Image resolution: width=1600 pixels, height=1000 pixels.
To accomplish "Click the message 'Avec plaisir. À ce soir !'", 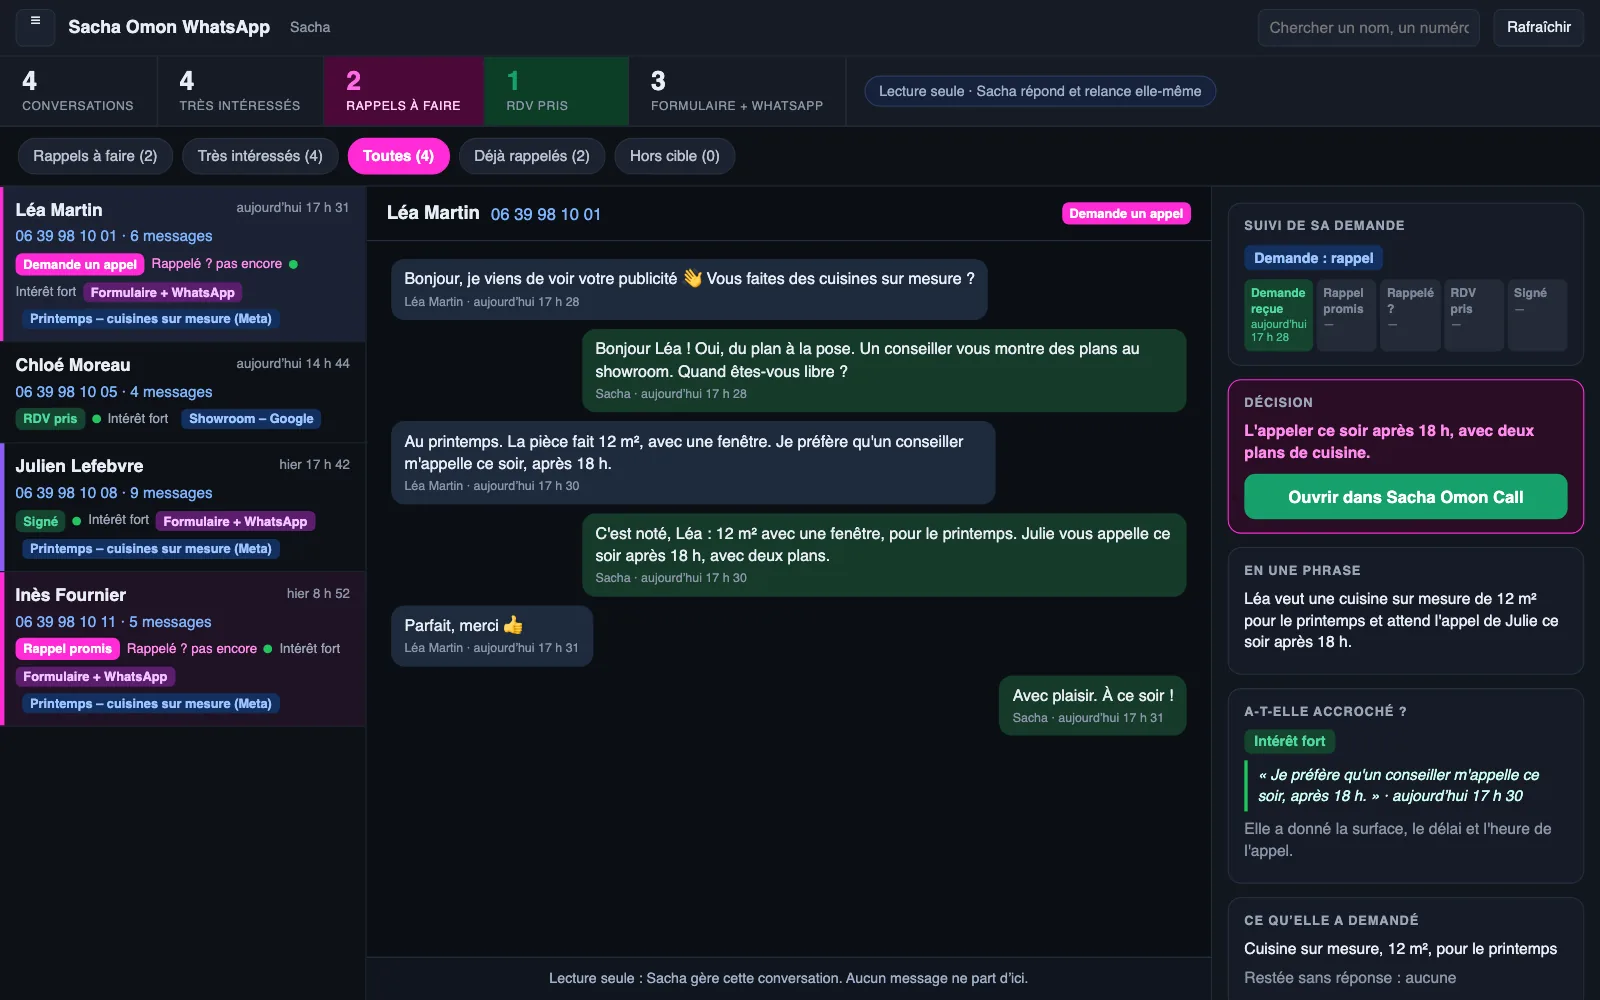I will [1092, 706].
